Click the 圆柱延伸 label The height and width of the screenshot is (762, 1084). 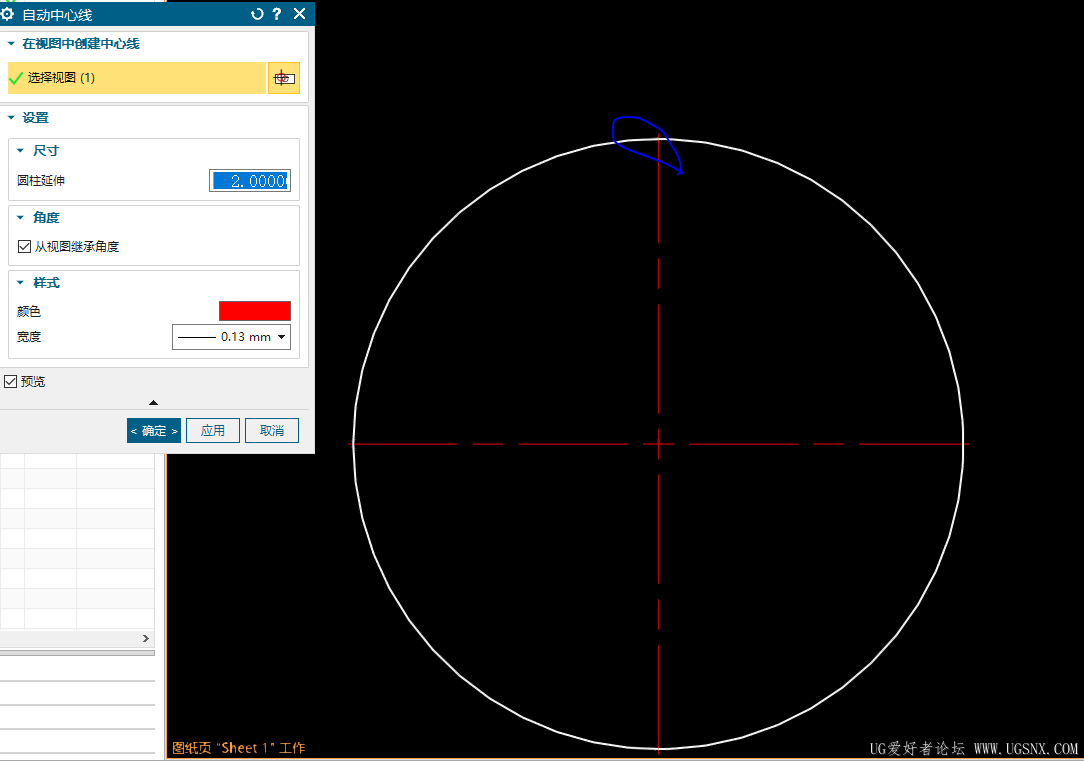click(x=41, y=180)
